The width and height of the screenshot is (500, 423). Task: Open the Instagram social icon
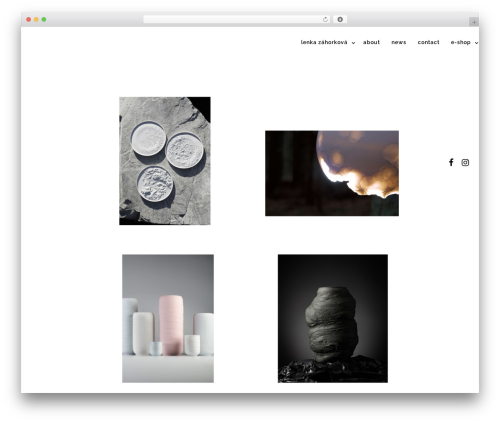point(465,162)
